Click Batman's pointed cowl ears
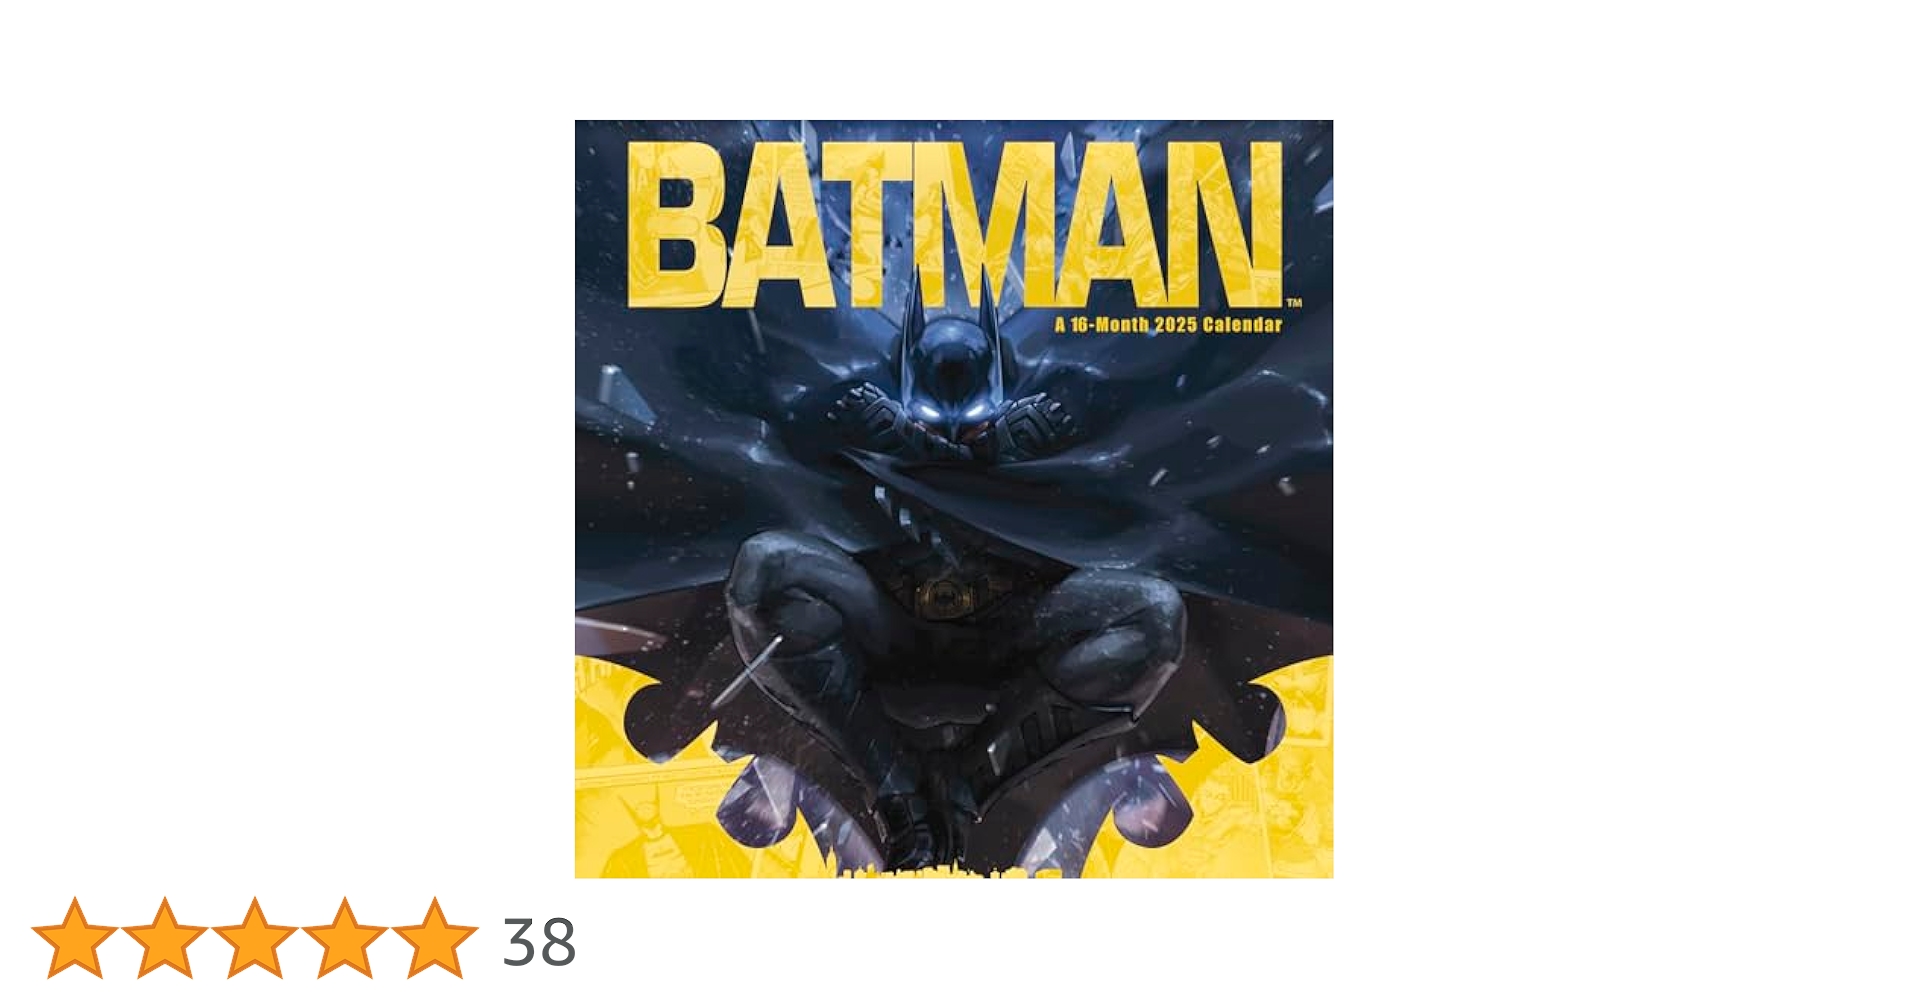Viewport: 1910px width, 1000px height. (x=952, y=302)
